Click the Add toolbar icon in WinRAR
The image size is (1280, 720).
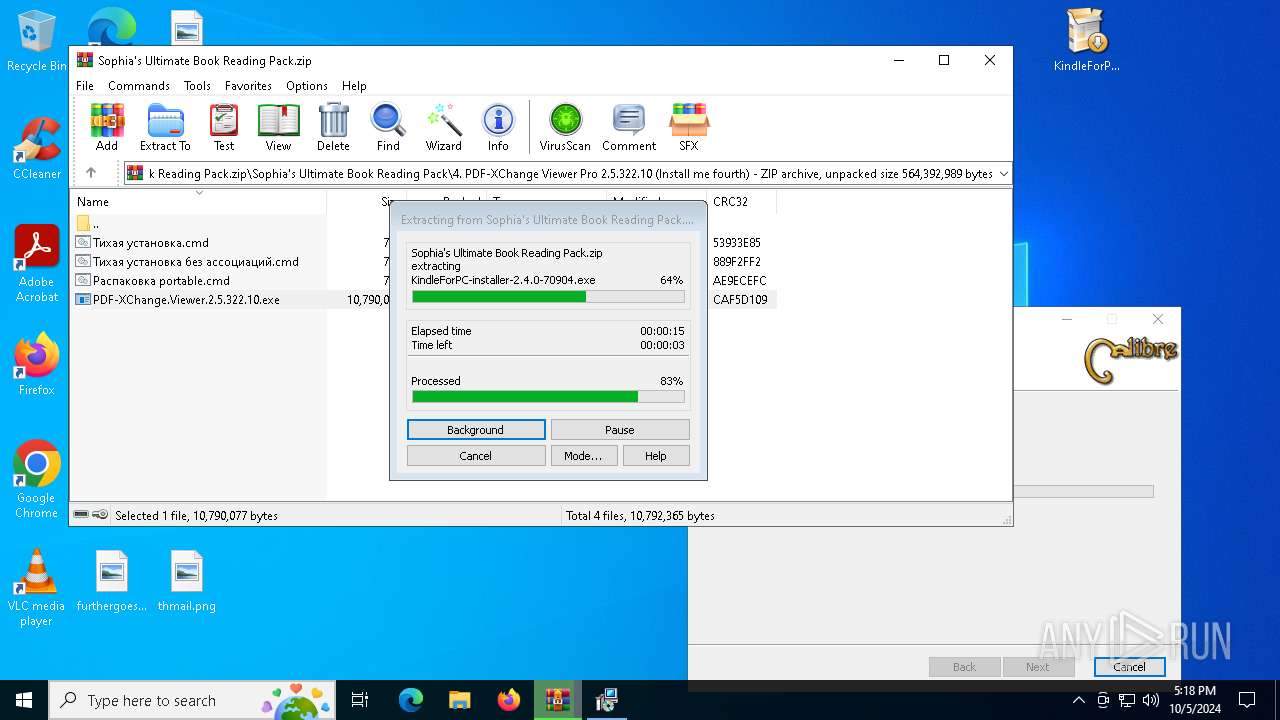coord(107,127)
